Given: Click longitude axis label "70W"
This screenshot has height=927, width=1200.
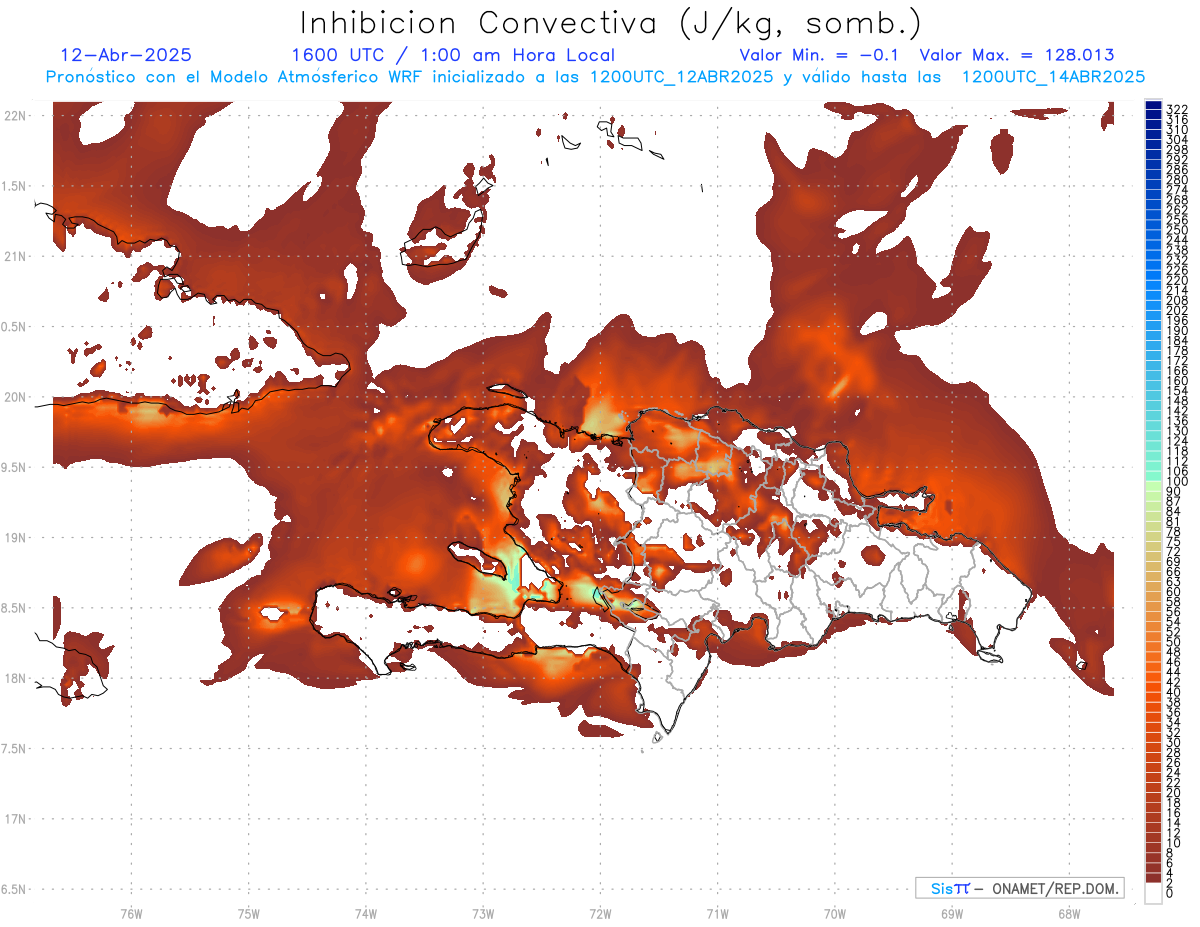Looking at the screenshot, I should (834, 913).
